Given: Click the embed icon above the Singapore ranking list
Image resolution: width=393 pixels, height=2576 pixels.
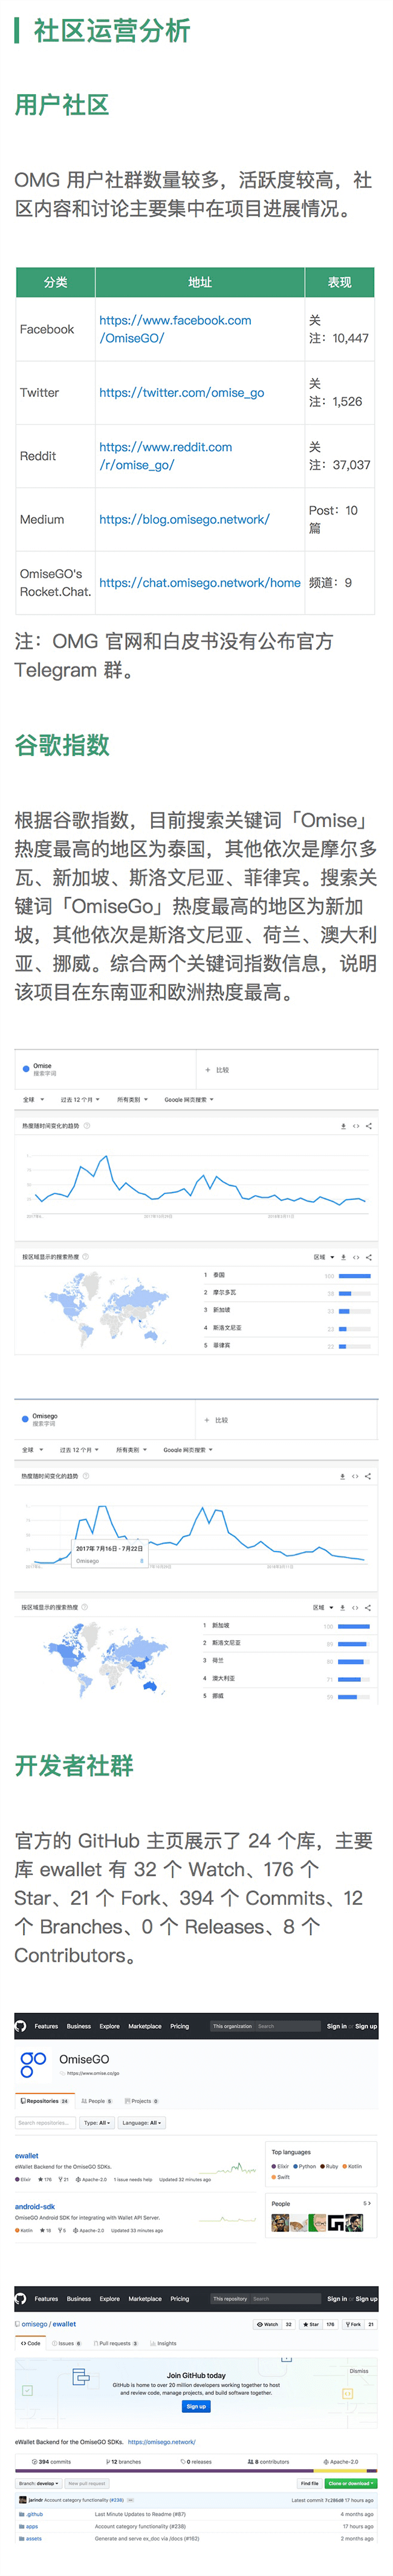Looking at the screenshot, I should (355, 1608).
